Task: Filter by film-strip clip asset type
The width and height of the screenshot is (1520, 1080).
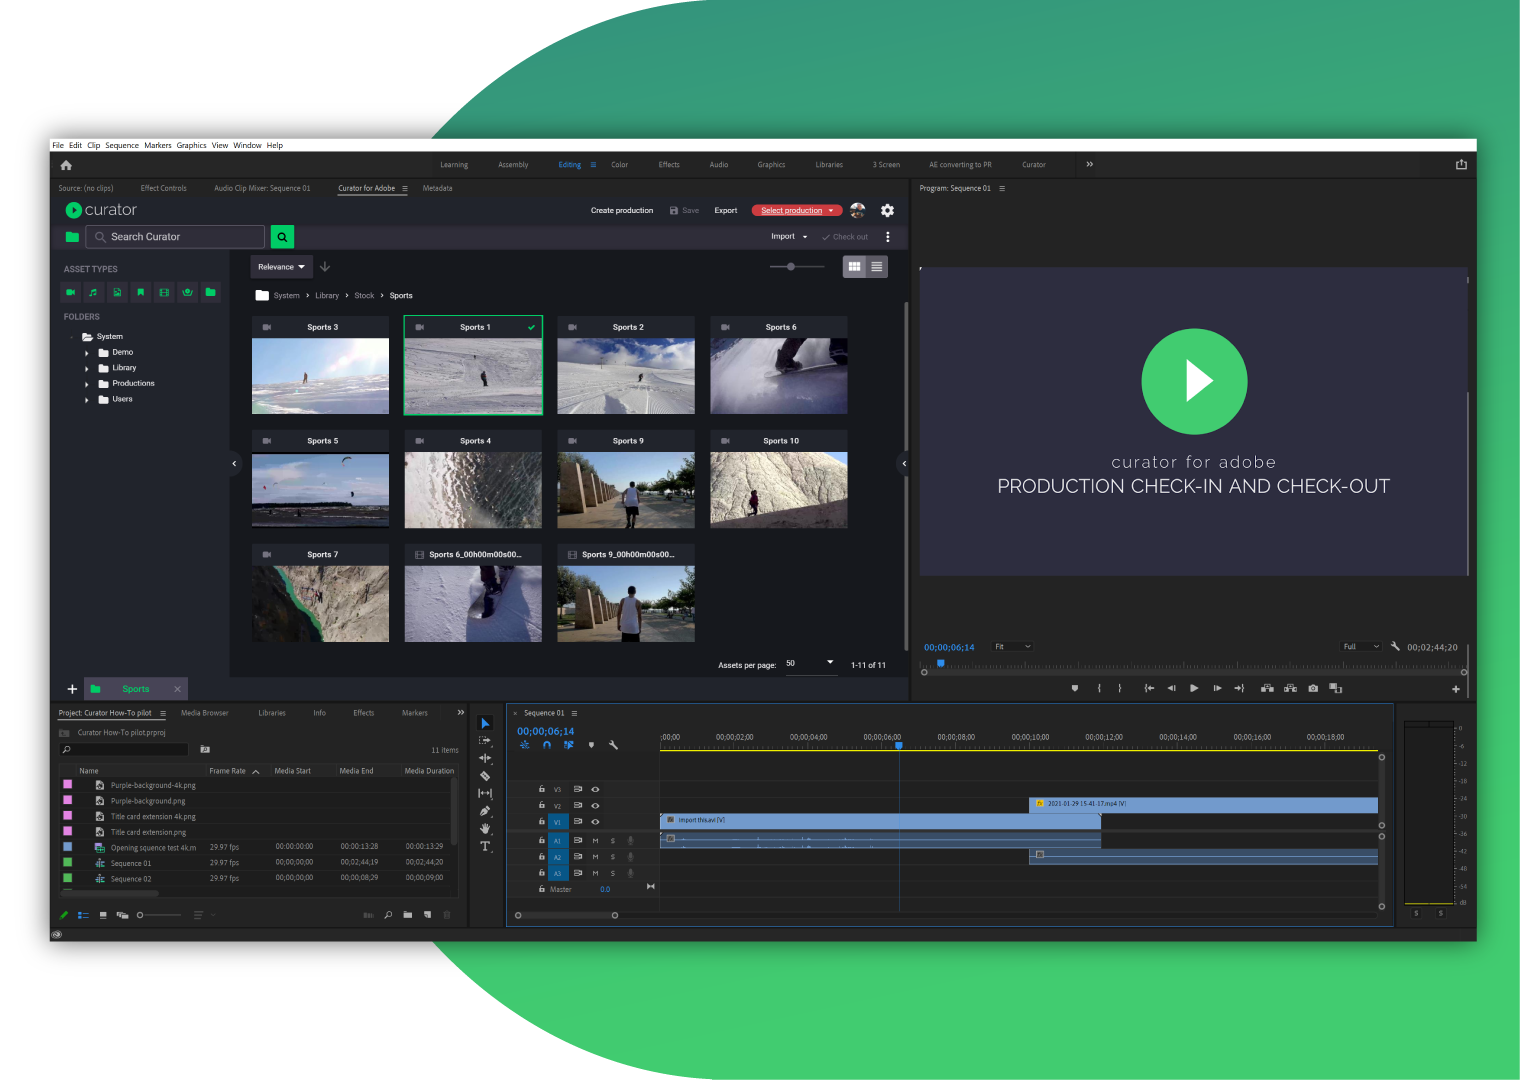Action: click(x=164, y=292)
